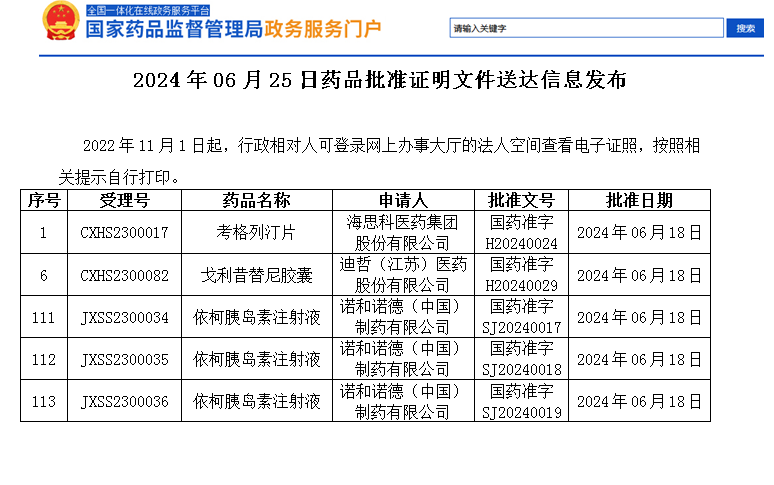Click drug name 考格列汀片

(256, 232)
